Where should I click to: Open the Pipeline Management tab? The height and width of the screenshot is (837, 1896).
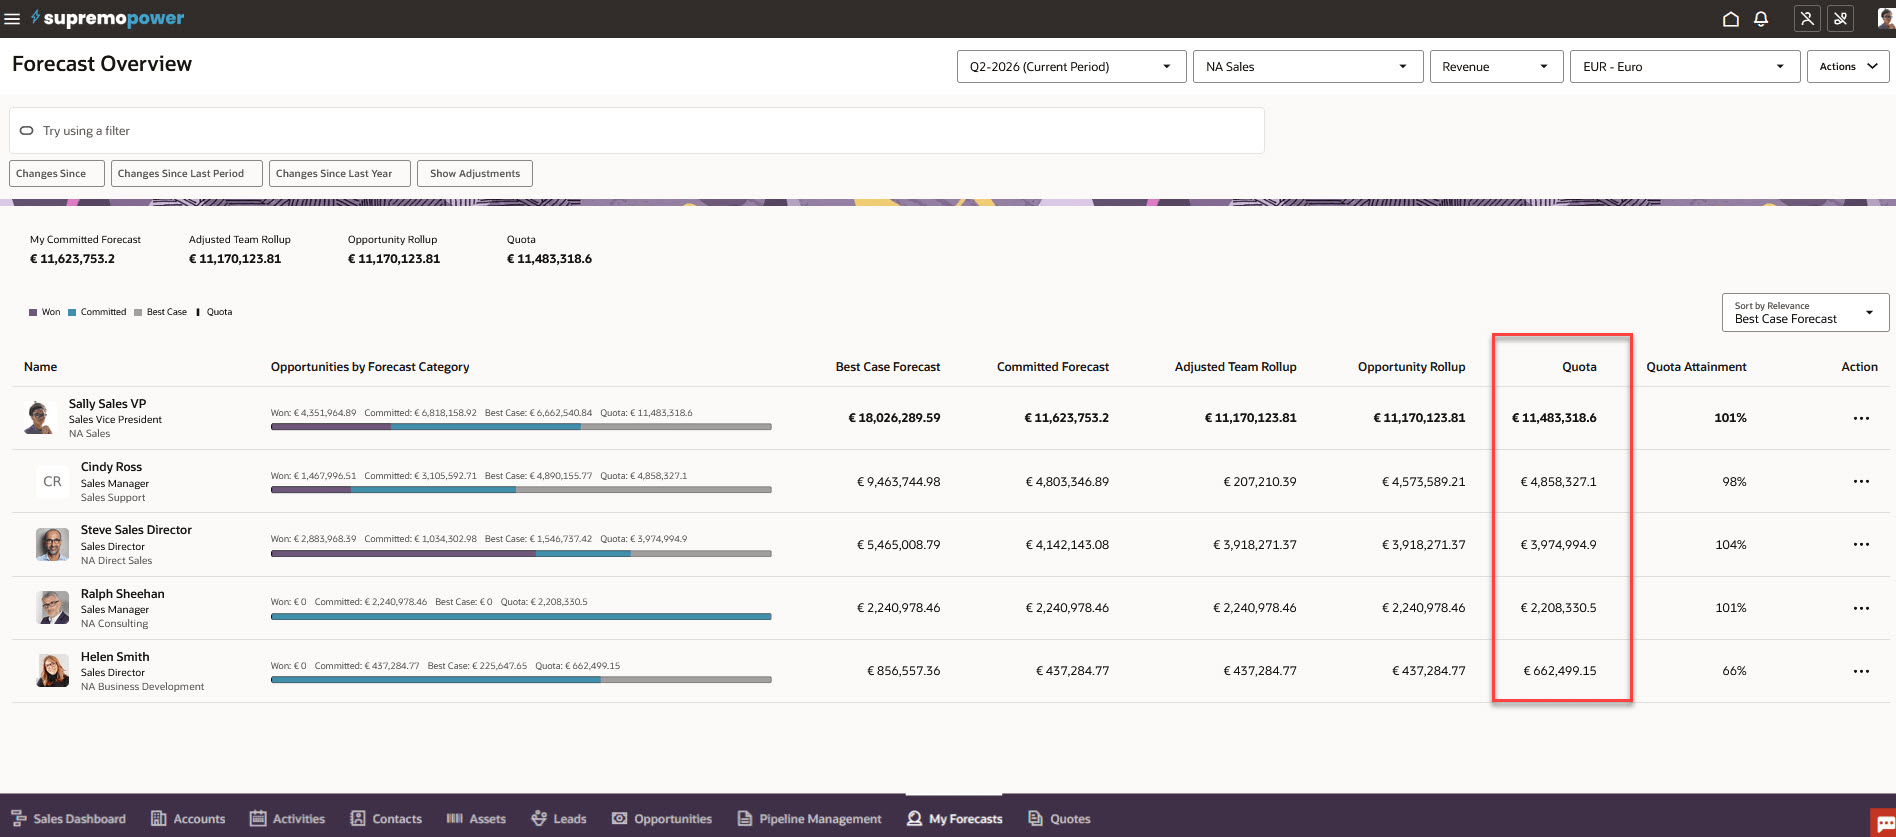pos(810,819)
